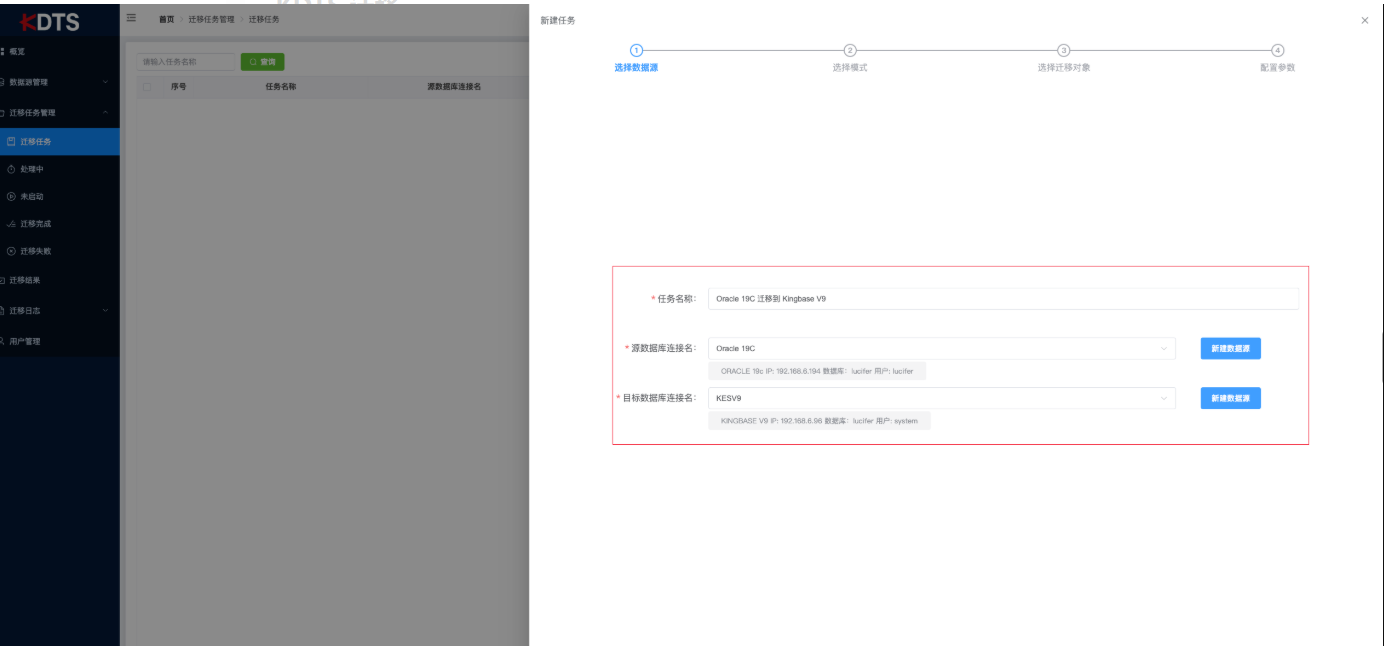
Task: Click the 序号 column header
Action: pyautogui.click(x=178, y=87)
